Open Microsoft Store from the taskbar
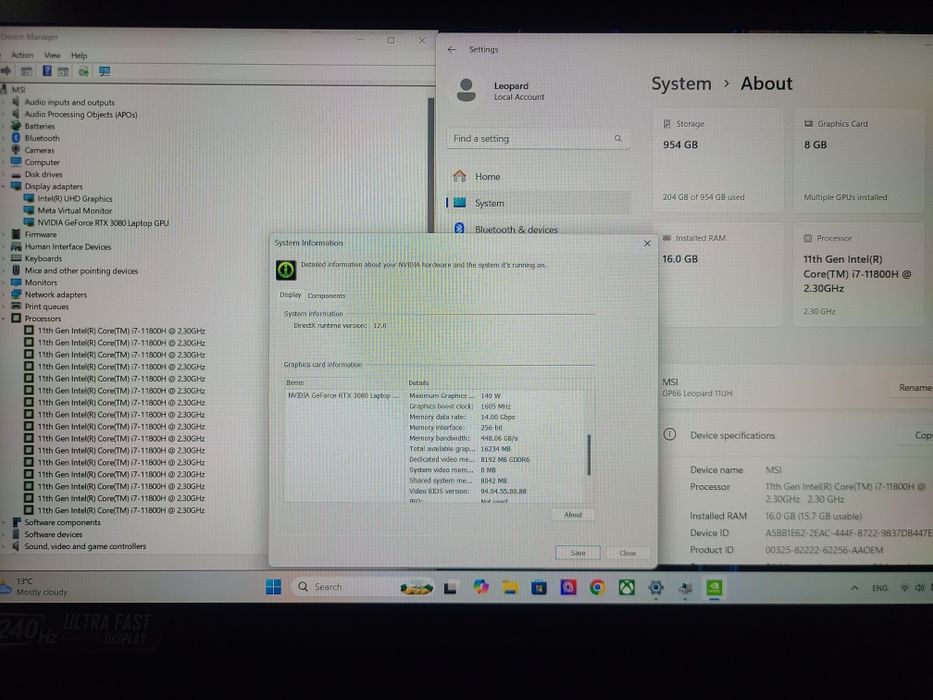Viewport: 933px width, 700px height. [539, 588]
